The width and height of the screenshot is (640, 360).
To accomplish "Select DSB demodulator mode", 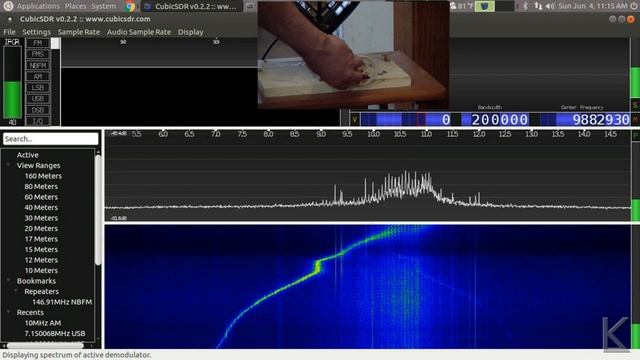I will click(x=38, y=110).
